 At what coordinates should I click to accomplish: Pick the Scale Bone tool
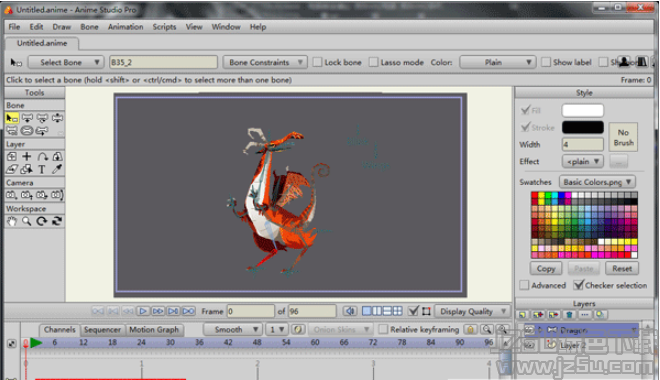[42, 118]
